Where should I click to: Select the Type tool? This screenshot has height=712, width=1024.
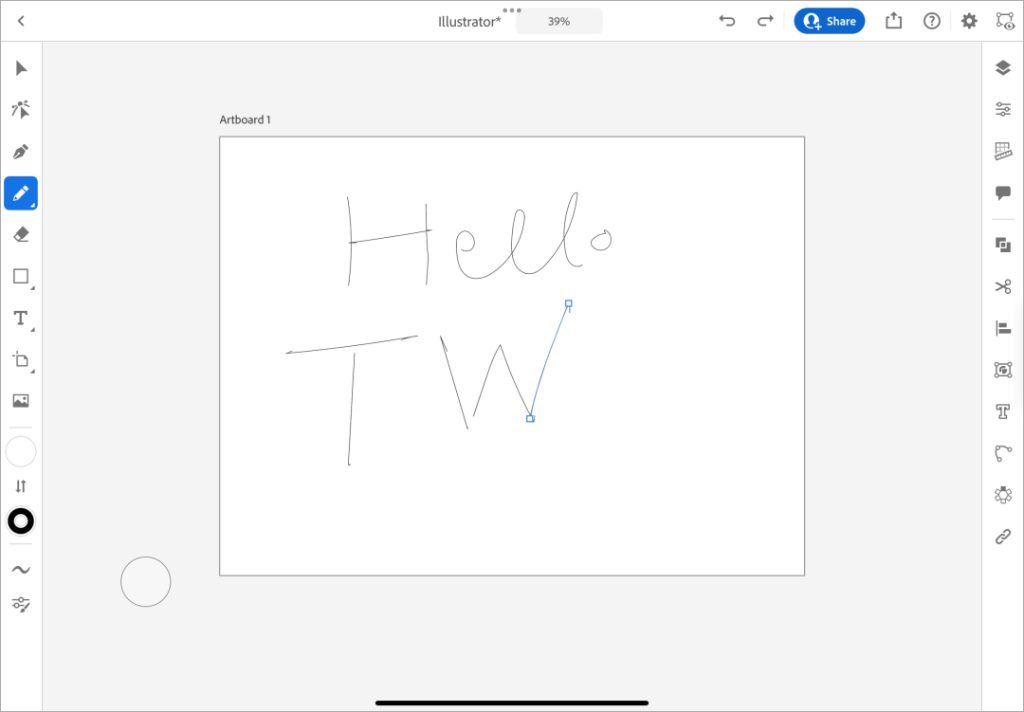pos(21,318)
